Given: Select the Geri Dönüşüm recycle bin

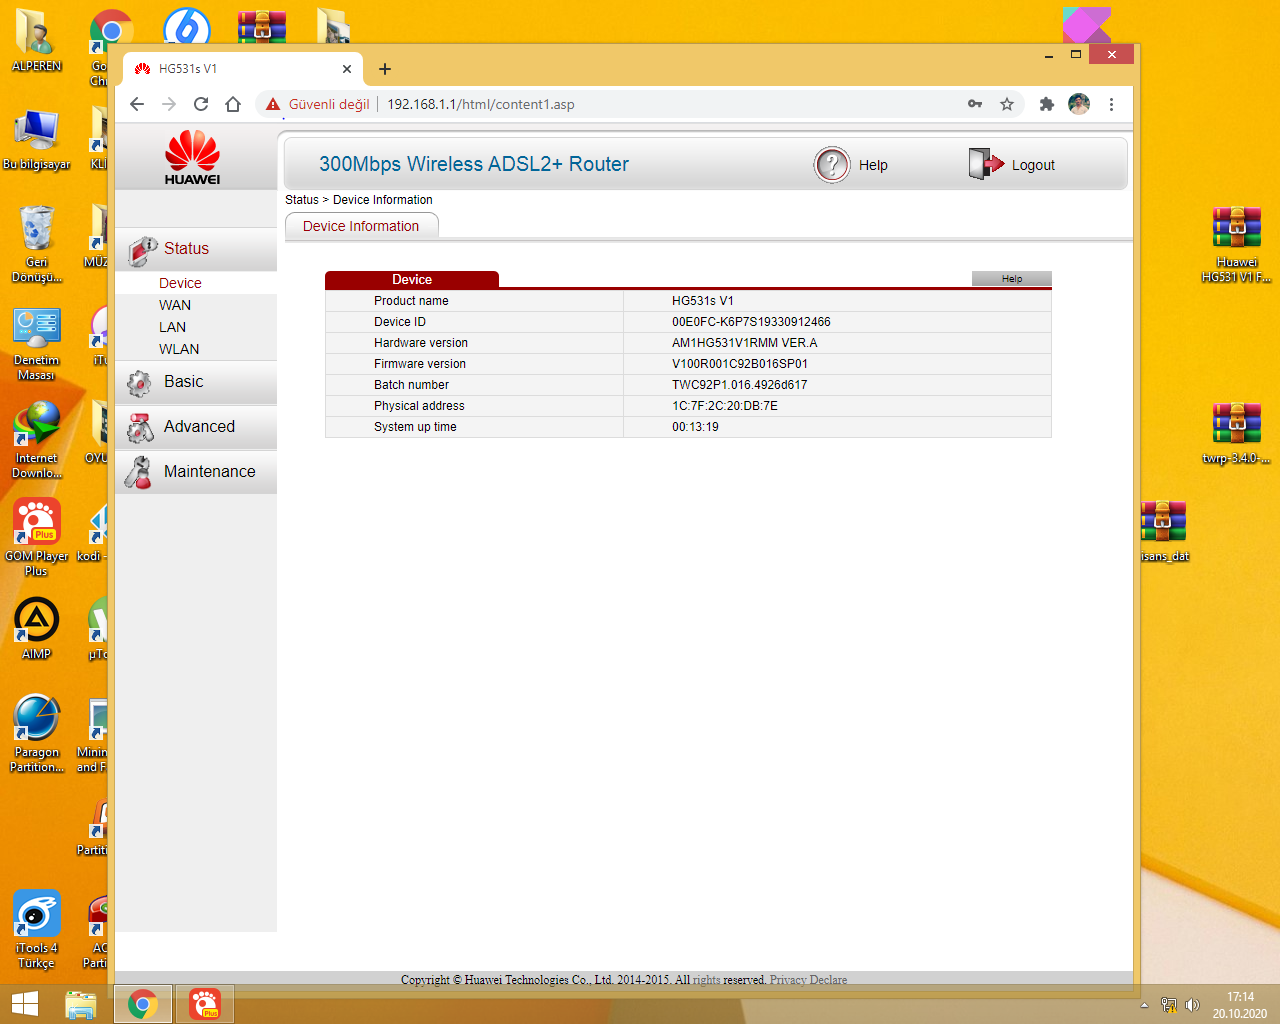Looking at the screenshot, I should [x=36, y=244].
